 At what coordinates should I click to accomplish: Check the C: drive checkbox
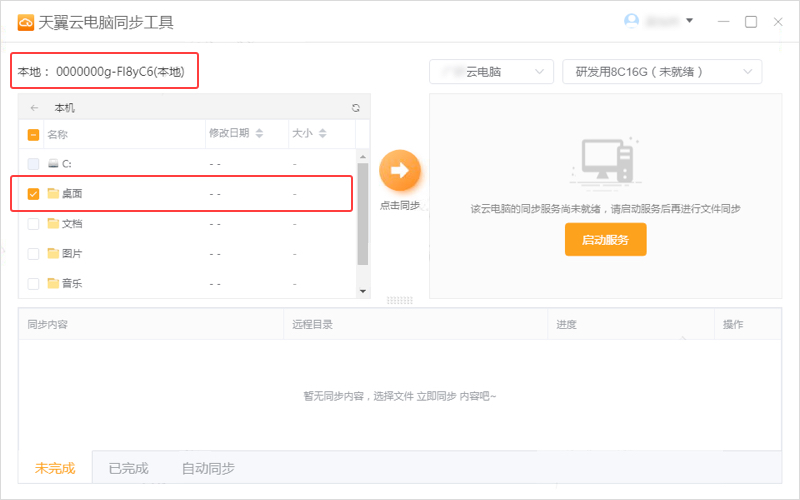pos(33,164)
